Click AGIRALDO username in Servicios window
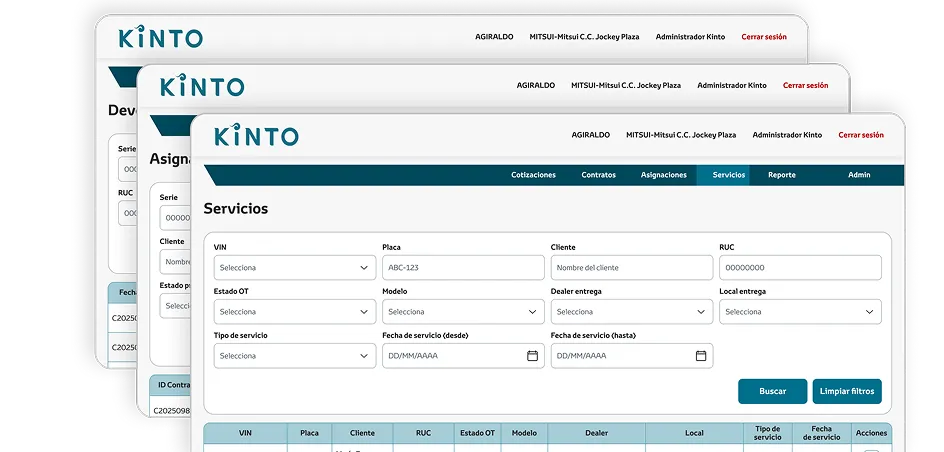The height and width of the screenshot is (452, 944). point(591,135)
